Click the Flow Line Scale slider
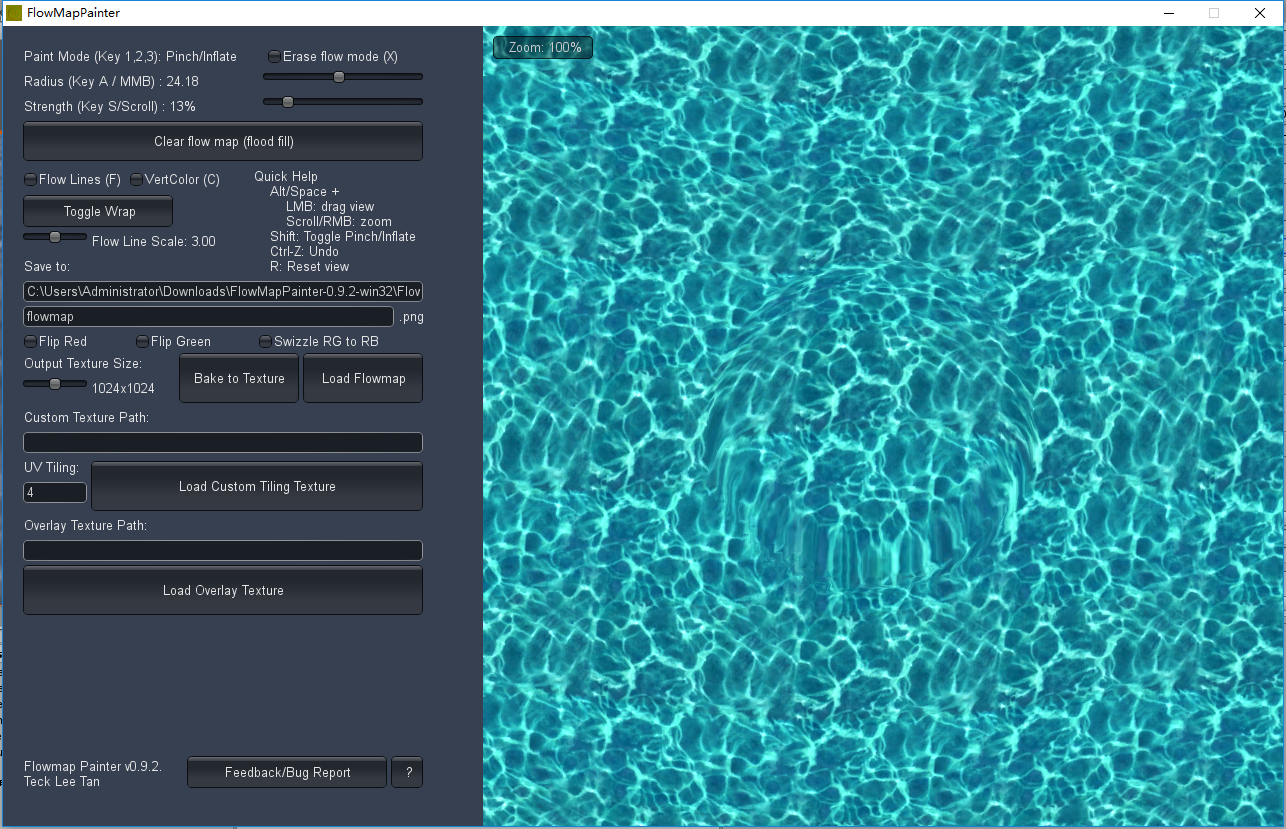The width and height of the screenshot is (1286, 829). click(x=55, y=237)
